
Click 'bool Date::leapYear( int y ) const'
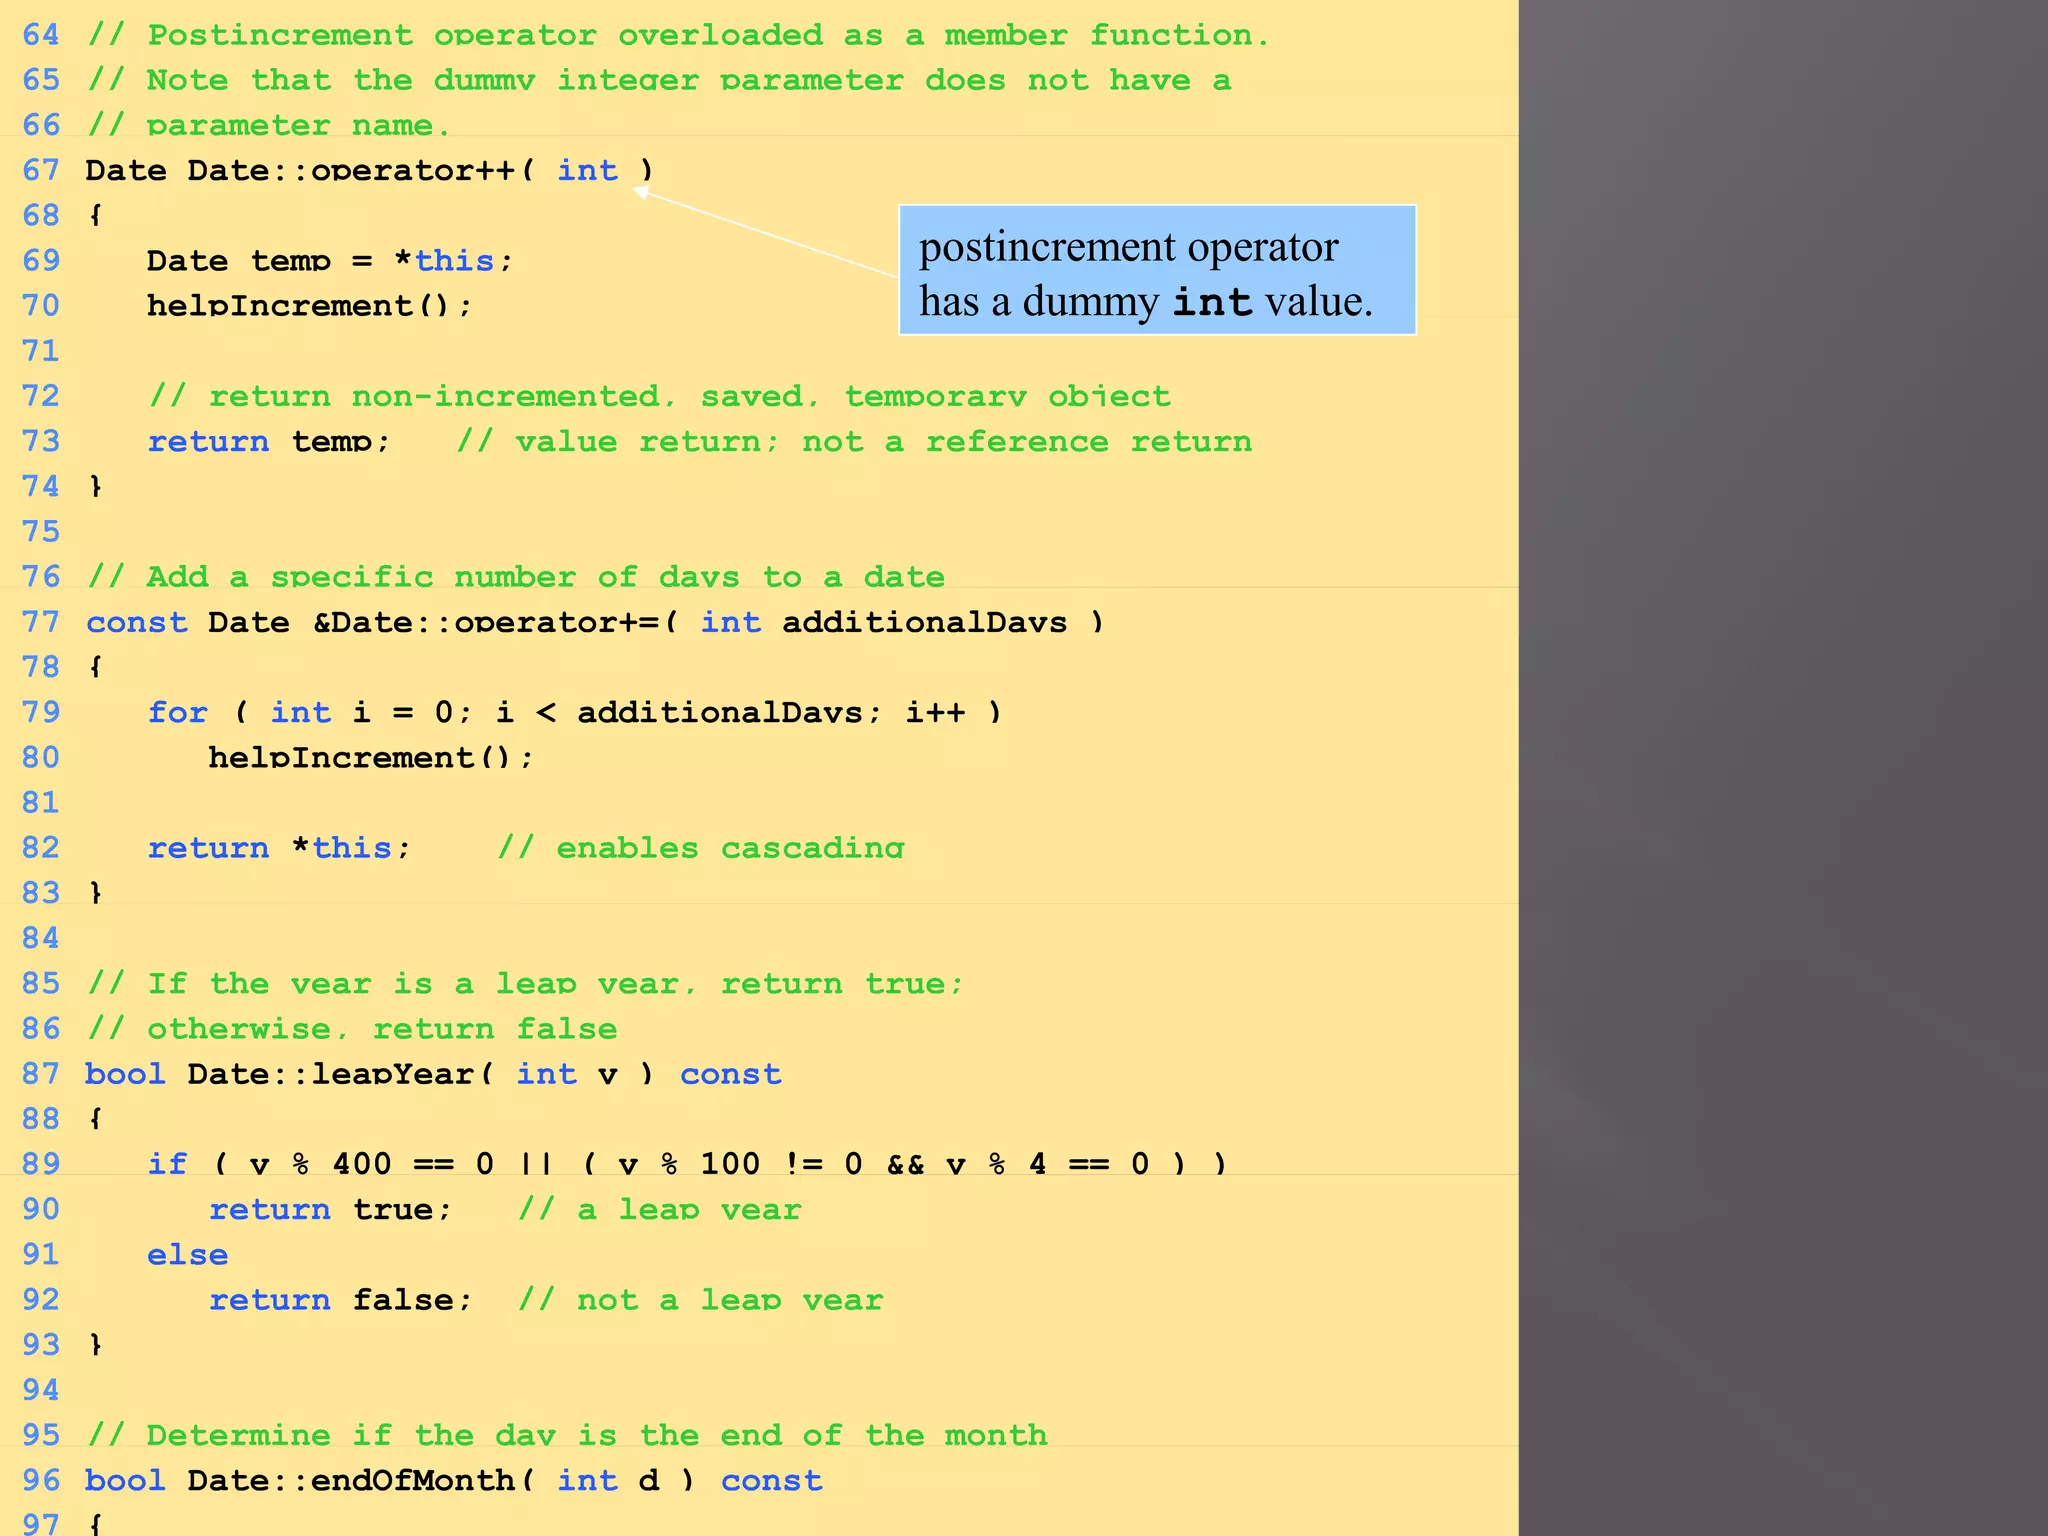(x=433, y=1073)
